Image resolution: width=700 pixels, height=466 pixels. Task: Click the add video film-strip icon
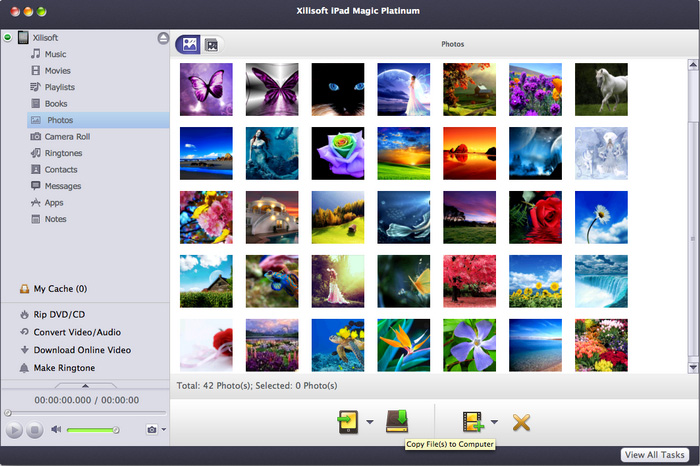pos(472,421)
